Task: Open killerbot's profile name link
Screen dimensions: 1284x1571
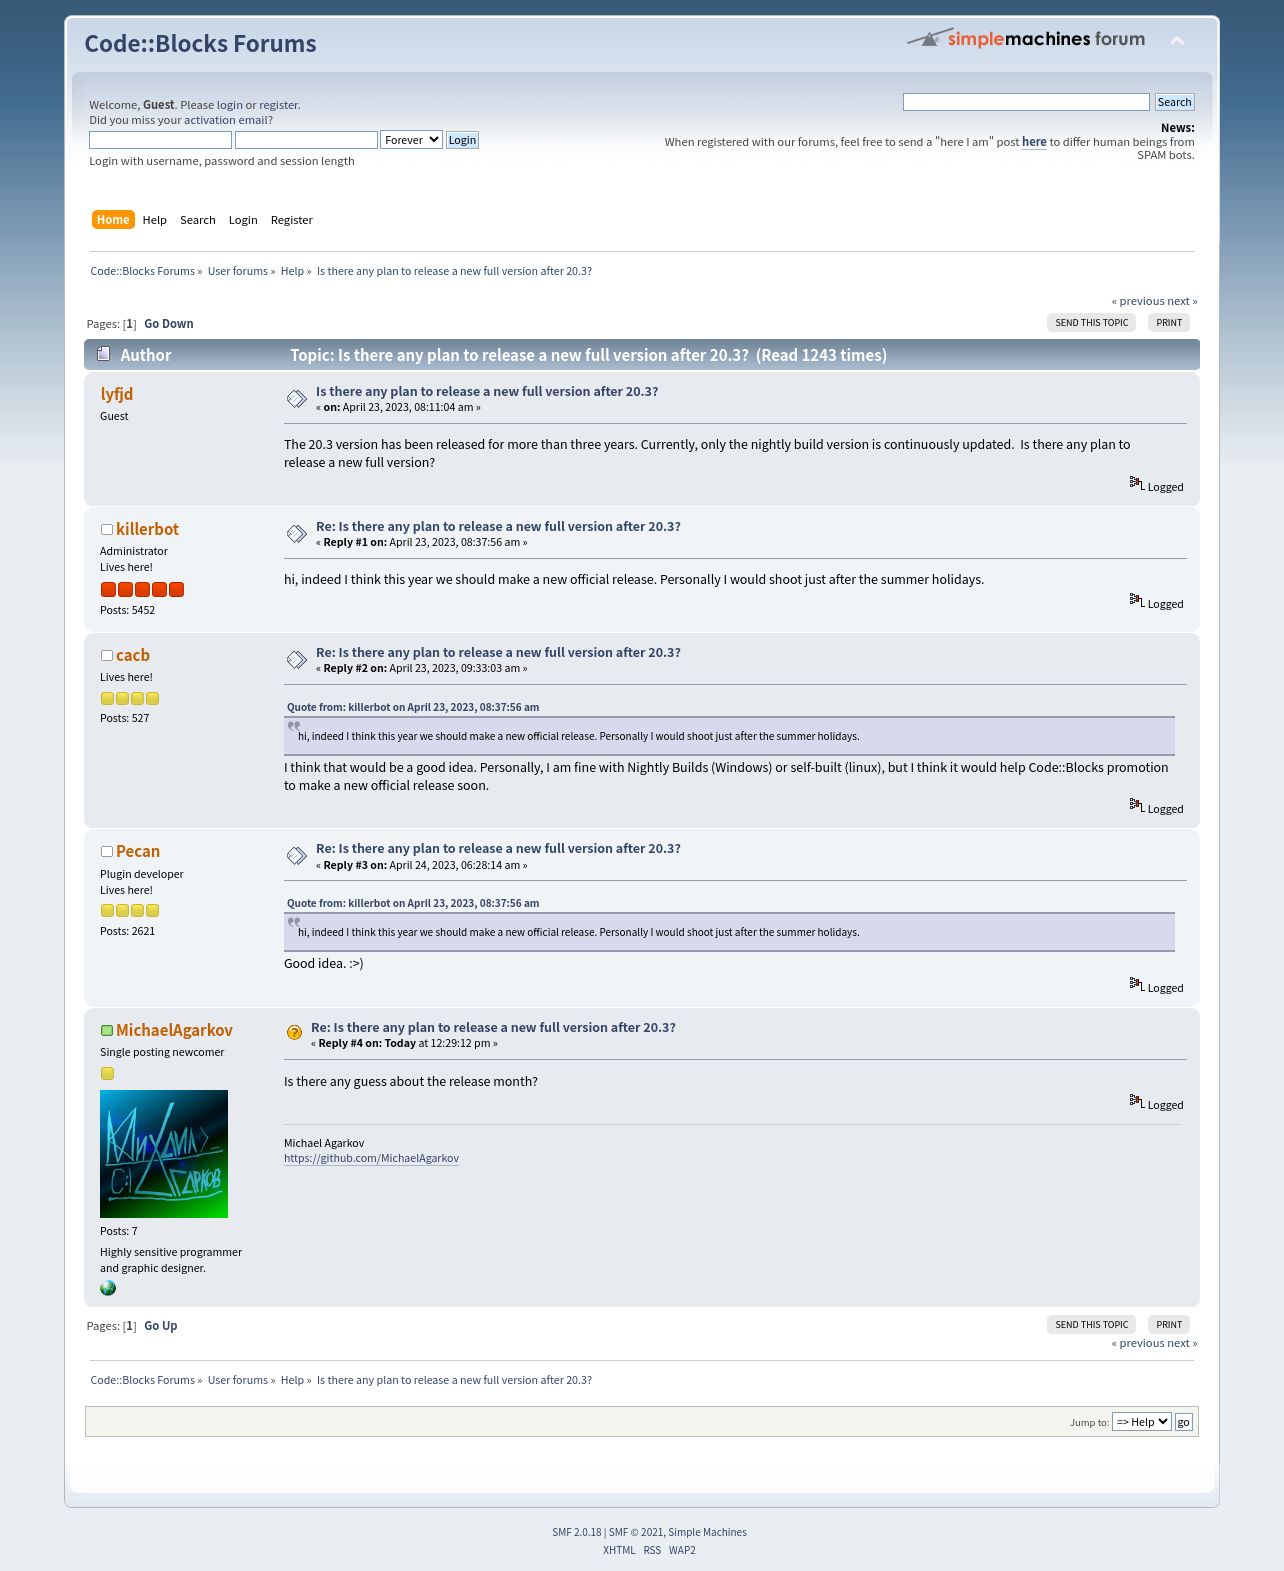Action: 147,529
